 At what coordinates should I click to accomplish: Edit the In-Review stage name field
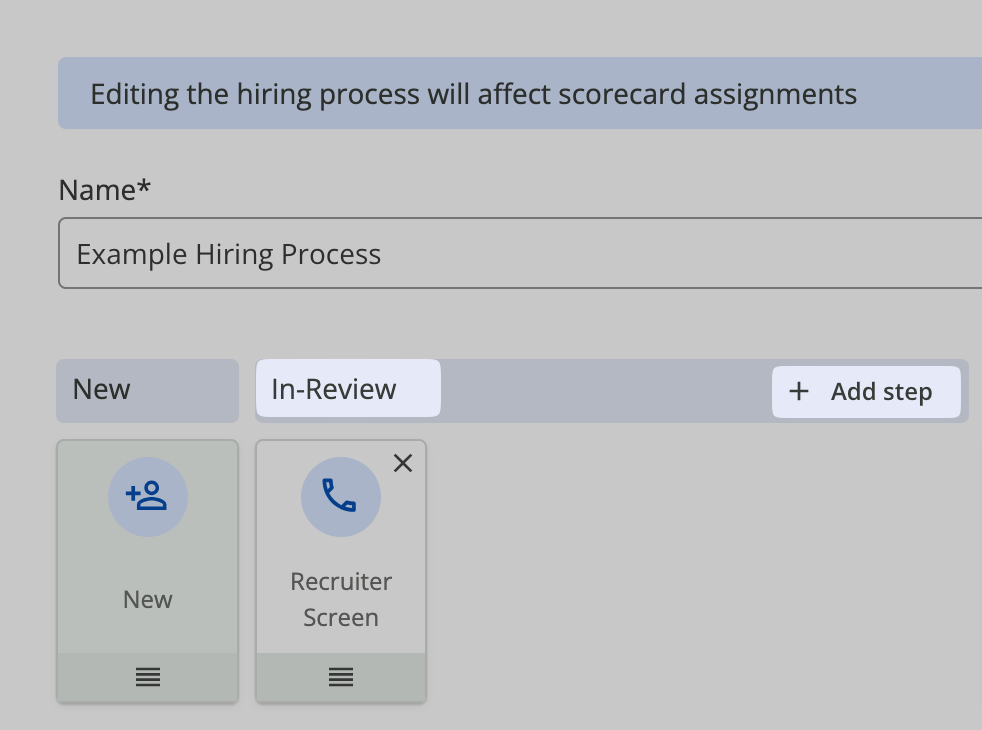[347, 388]
